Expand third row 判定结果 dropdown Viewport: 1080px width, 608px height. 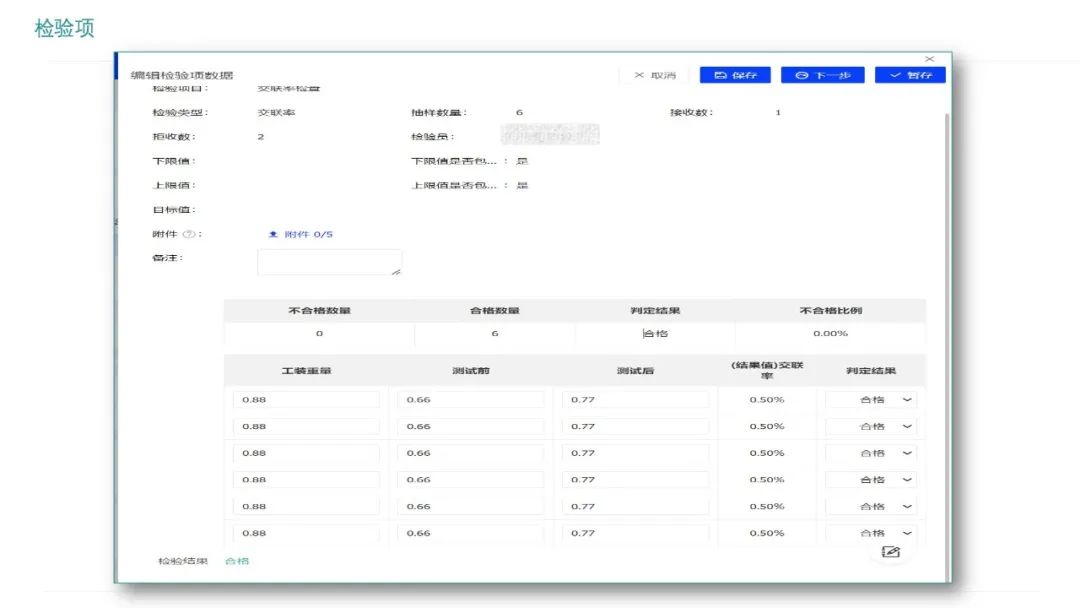pyautogui.click(x=871, y=453)
